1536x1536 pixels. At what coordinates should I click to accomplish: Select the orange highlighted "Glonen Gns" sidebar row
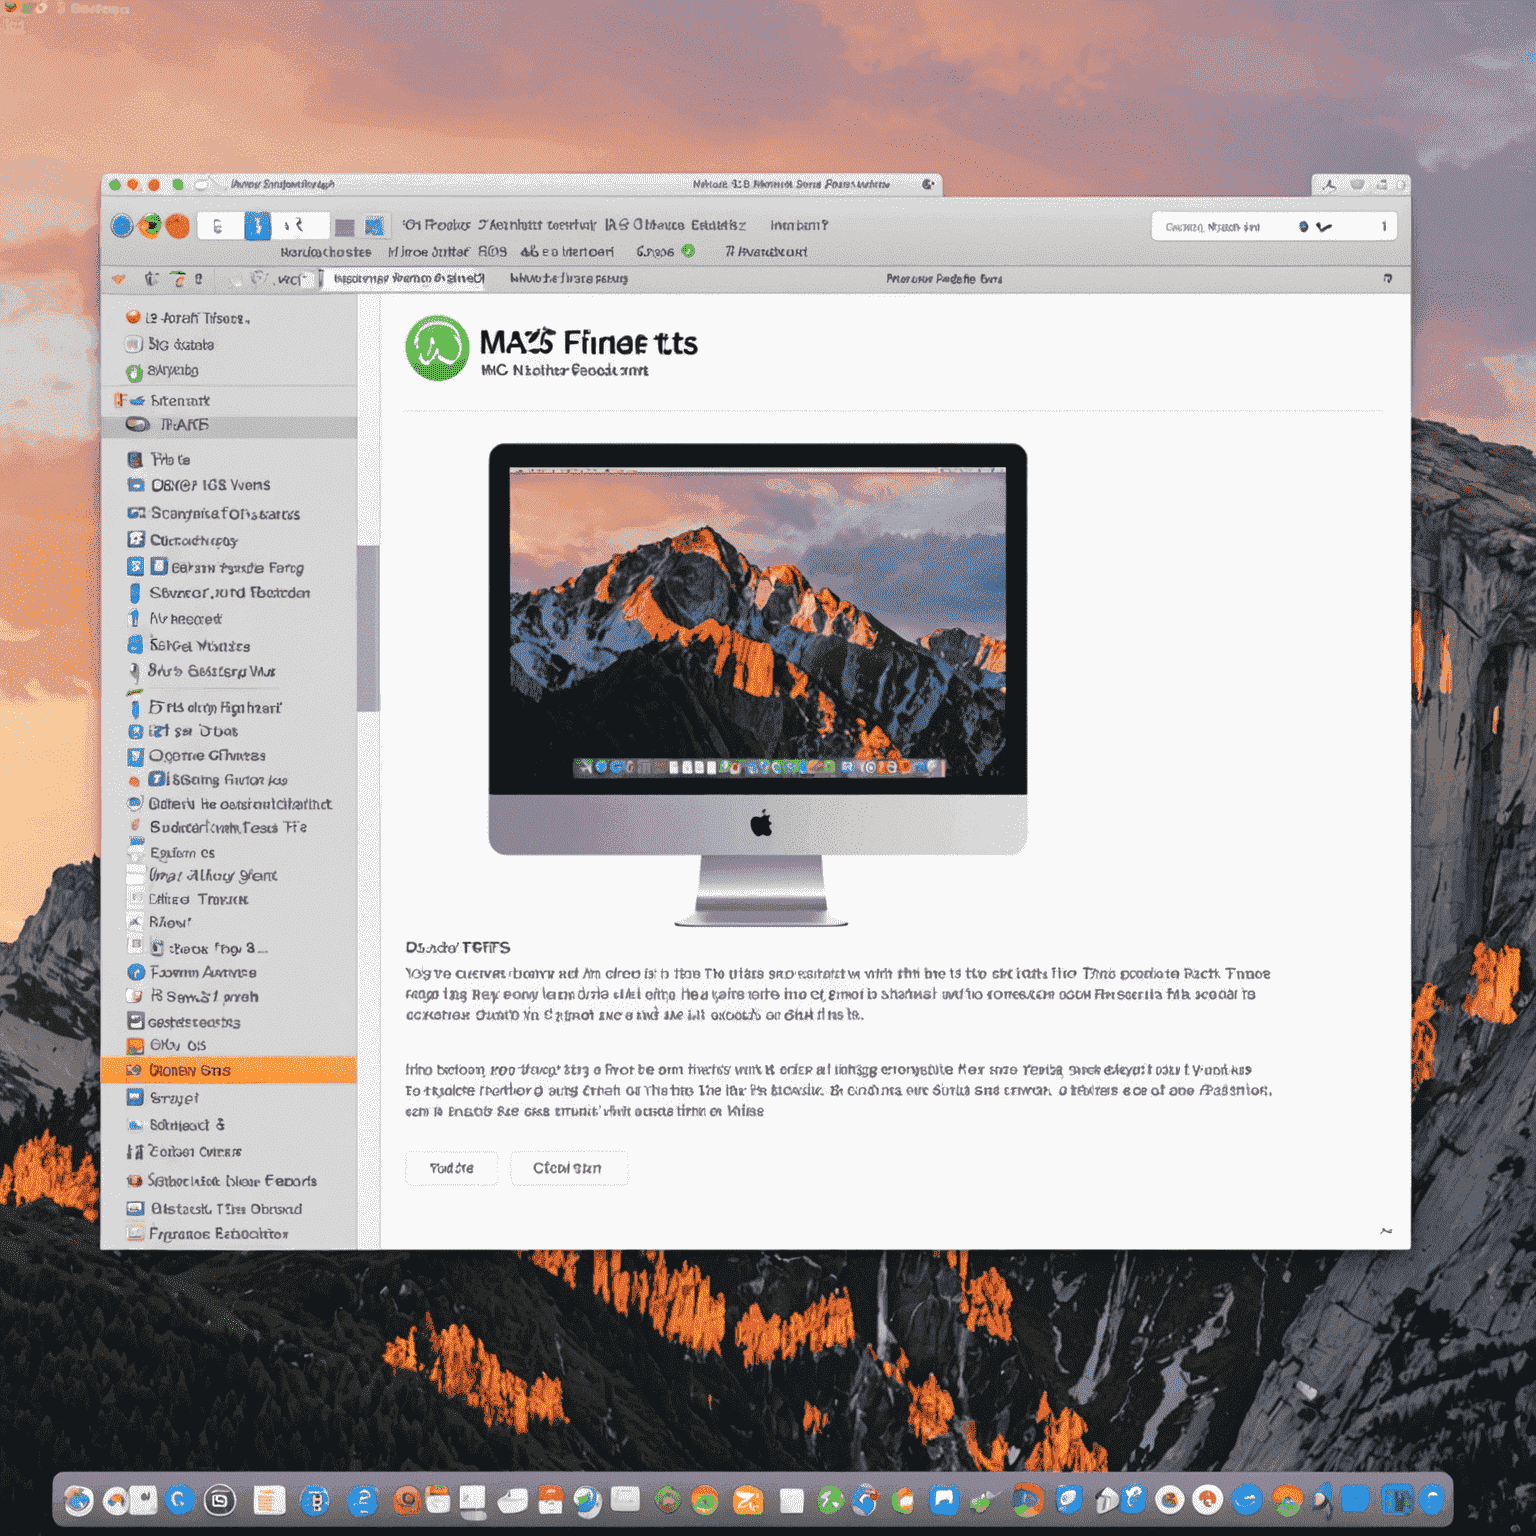(229, 1070)
